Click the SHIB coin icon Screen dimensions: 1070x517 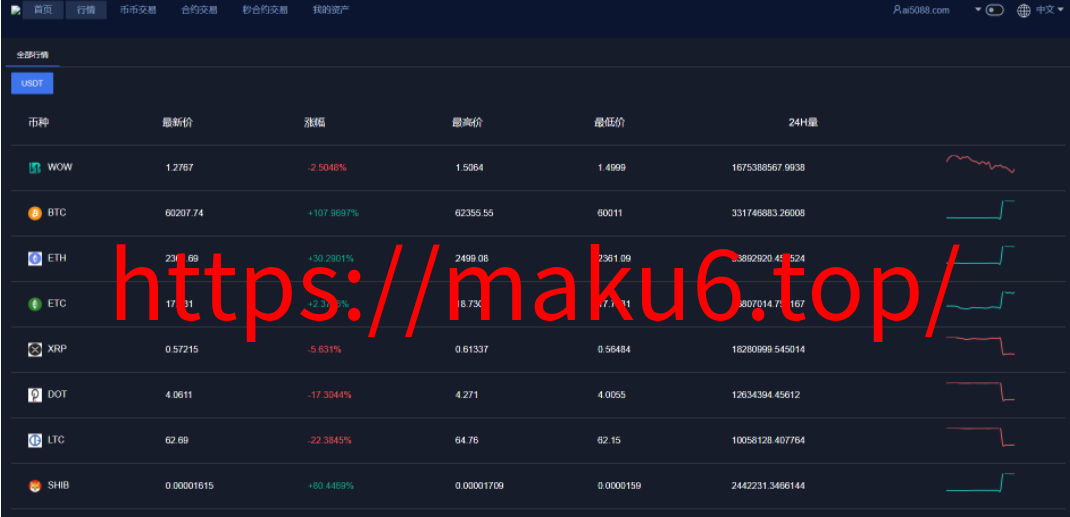[x=35, y=486]
